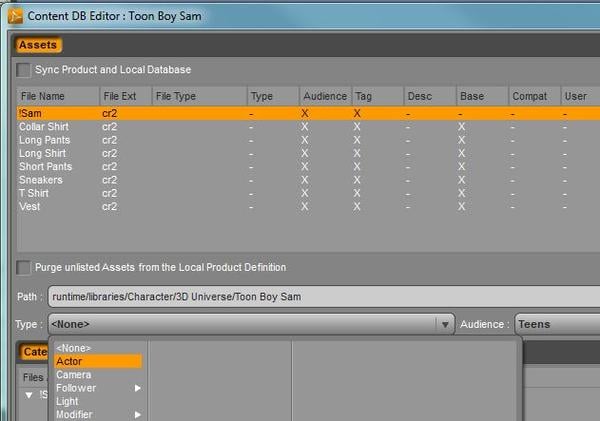Sort by Desc column header
600x421 pixels.
pos(430,96)
